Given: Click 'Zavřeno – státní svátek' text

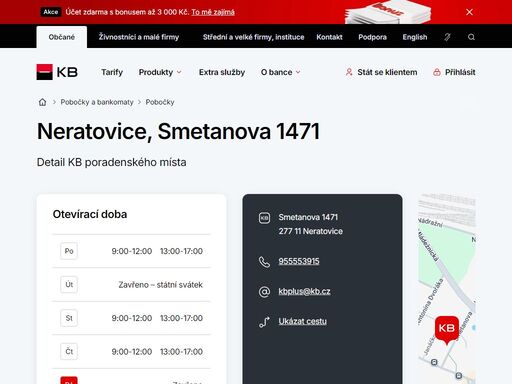Looking at the screenshot, I should (x=160, y=285).
